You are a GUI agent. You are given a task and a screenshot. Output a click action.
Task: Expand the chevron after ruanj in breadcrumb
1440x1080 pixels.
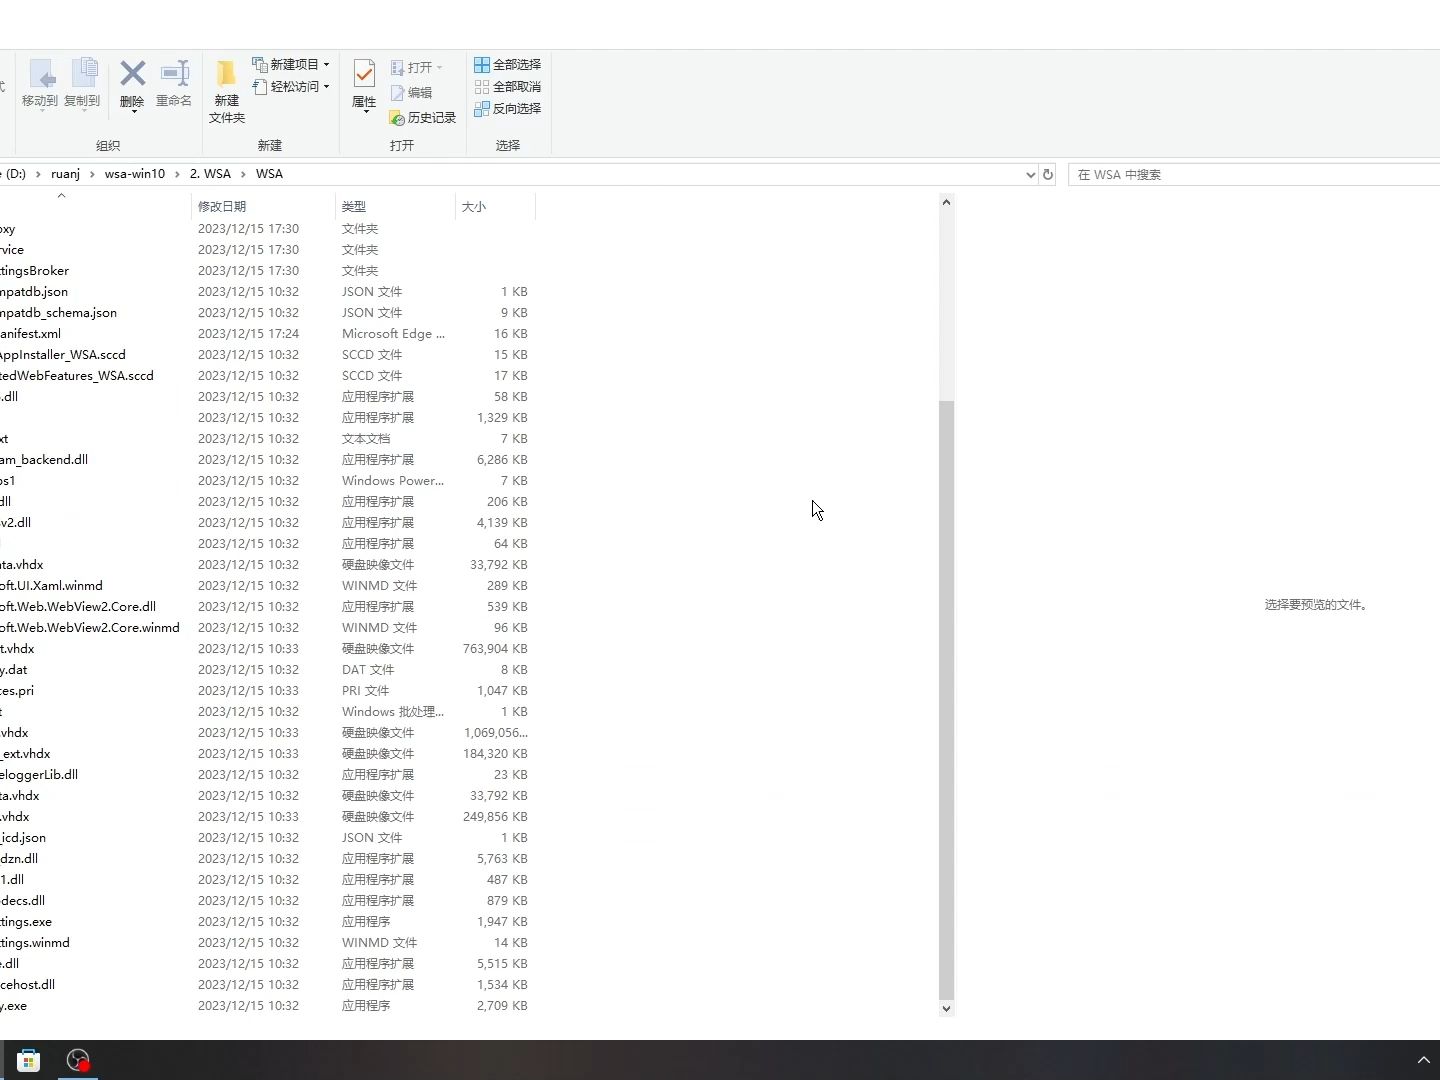[x=92, y=174]
